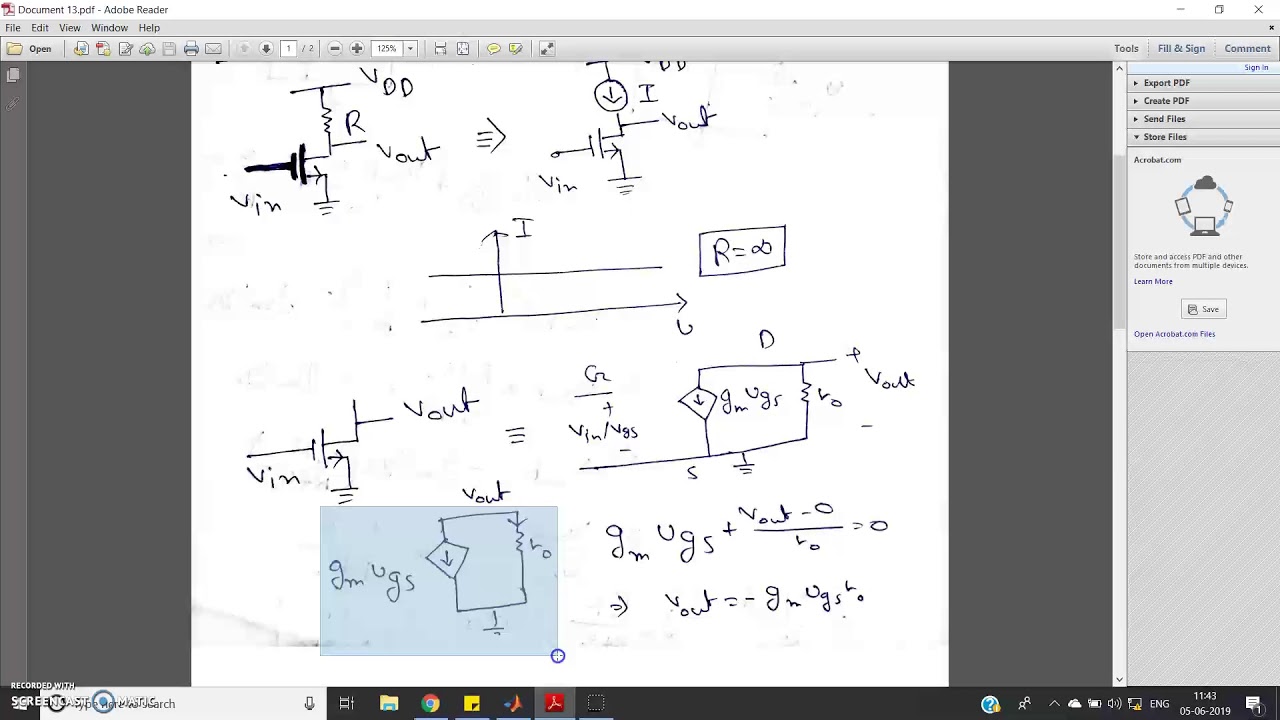Image resolution: width=1280 pixels, height=720 pixels.
Task: Open the attachments paperclip panel icon
Action: (x=13, y=103)
